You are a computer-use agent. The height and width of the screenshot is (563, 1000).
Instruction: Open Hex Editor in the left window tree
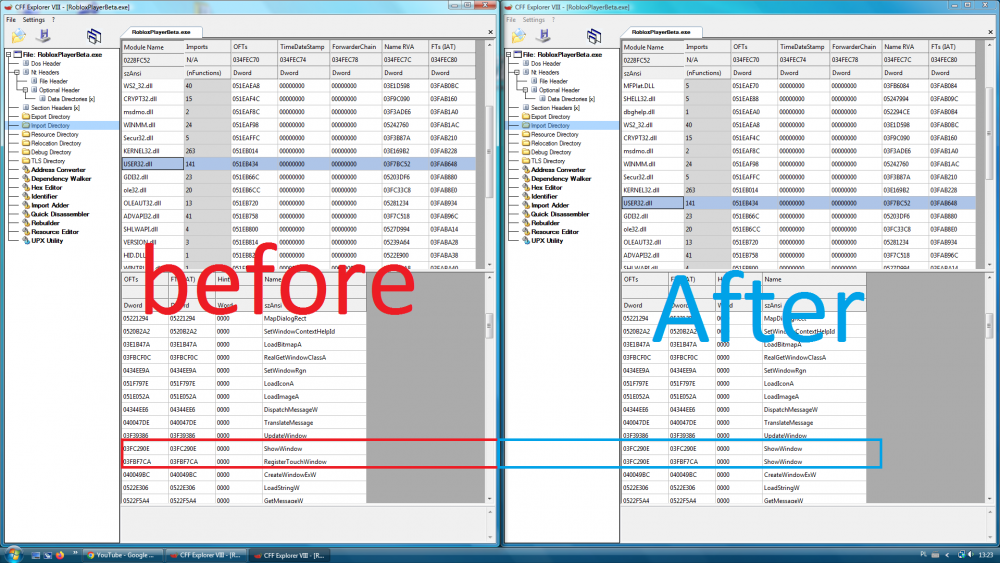(50, 188)
